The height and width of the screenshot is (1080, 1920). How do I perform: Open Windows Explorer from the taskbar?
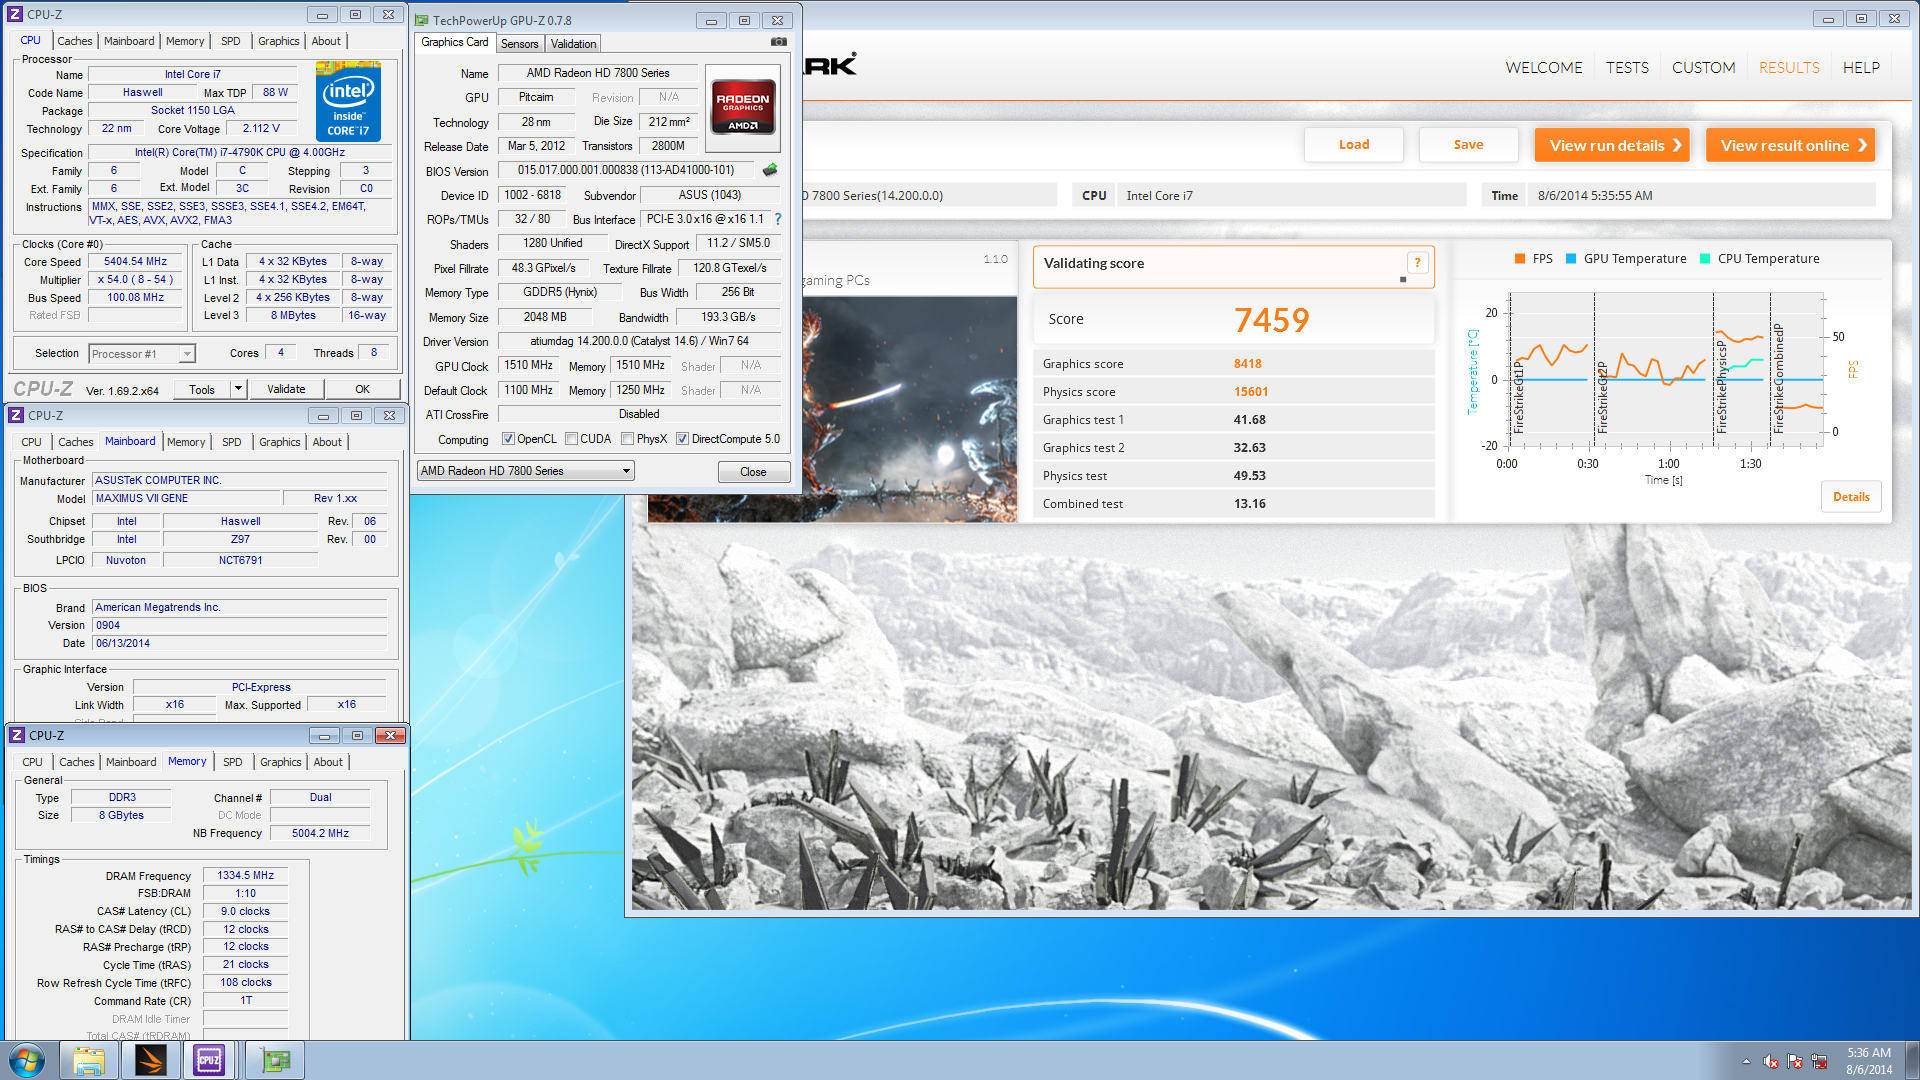(x=88, y=1060)
